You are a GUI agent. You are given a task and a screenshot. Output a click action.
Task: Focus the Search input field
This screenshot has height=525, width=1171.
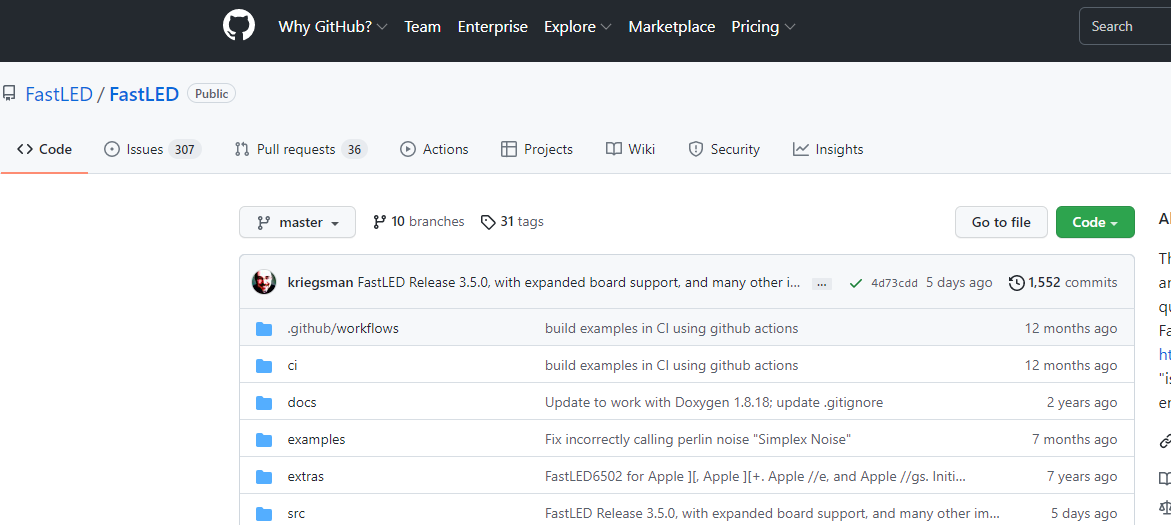click(1125, 27)
